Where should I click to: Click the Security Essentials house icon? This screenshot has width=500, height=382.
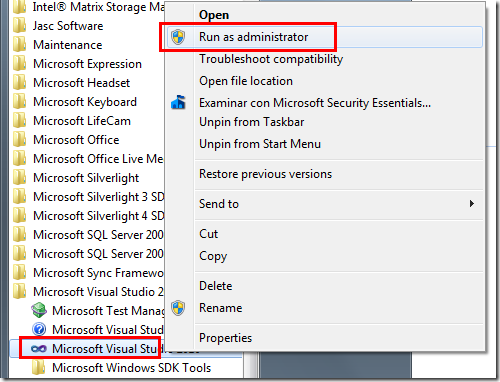pos(178,102)
